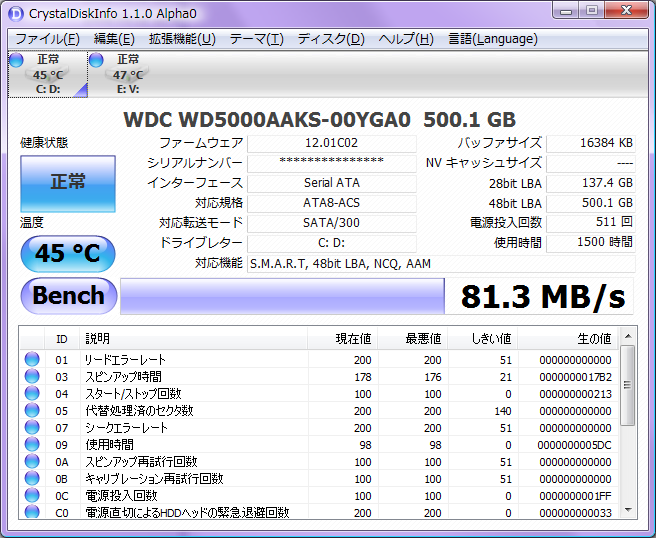Click status orb for 0C 電源投入回数 row
The height and width of the screenshot is (538, 656).
32,495
